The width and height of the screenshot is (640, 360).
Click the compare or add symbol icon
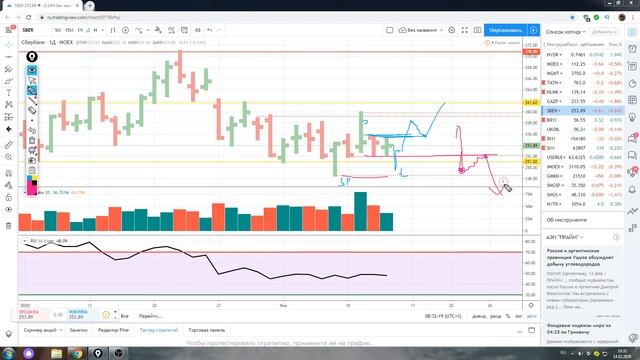pos(126,30)
